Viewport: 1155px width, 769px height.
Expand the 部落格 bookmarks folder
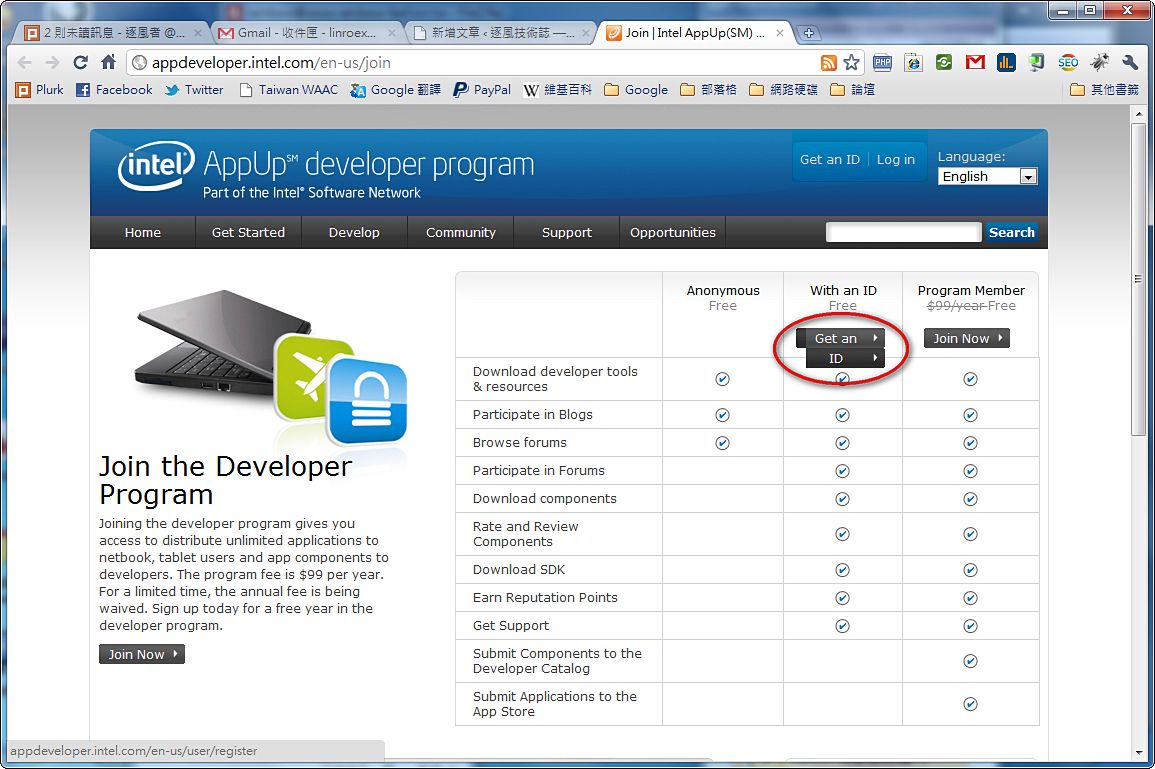coord(708,90)
